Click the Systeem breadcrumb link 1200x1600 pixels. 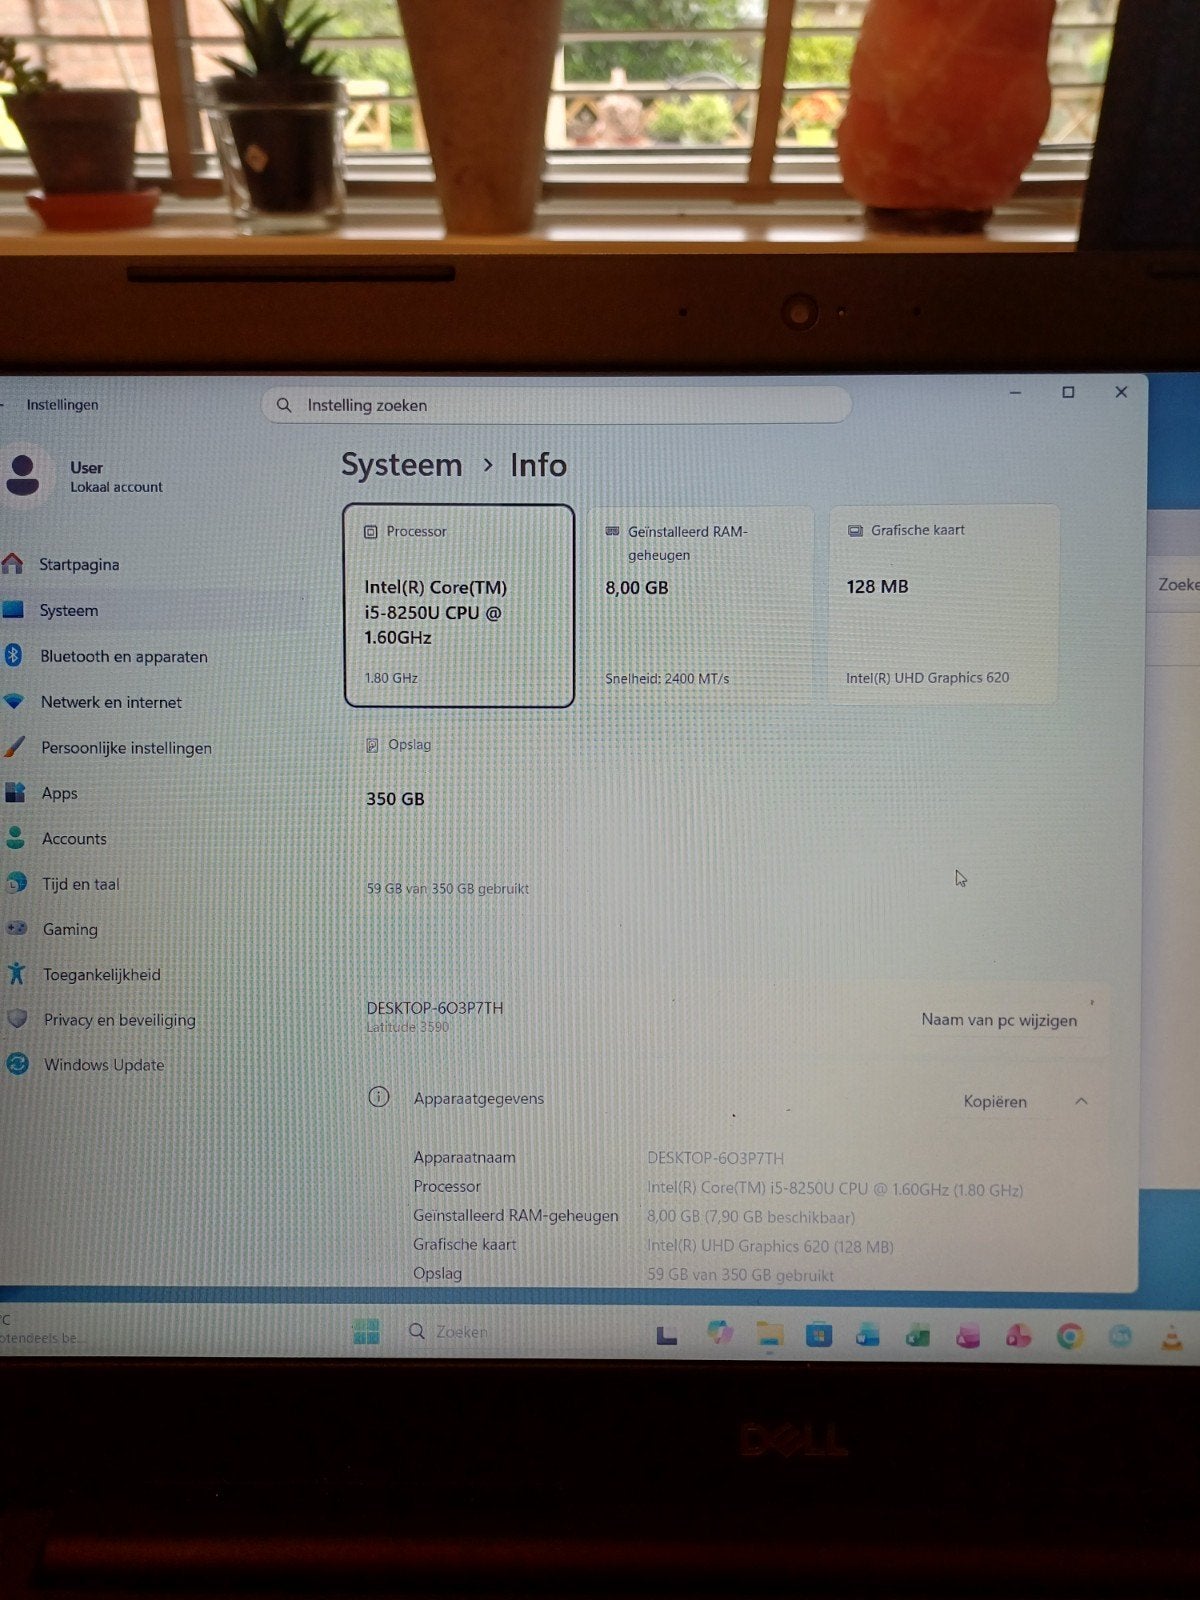click(401, 465)
